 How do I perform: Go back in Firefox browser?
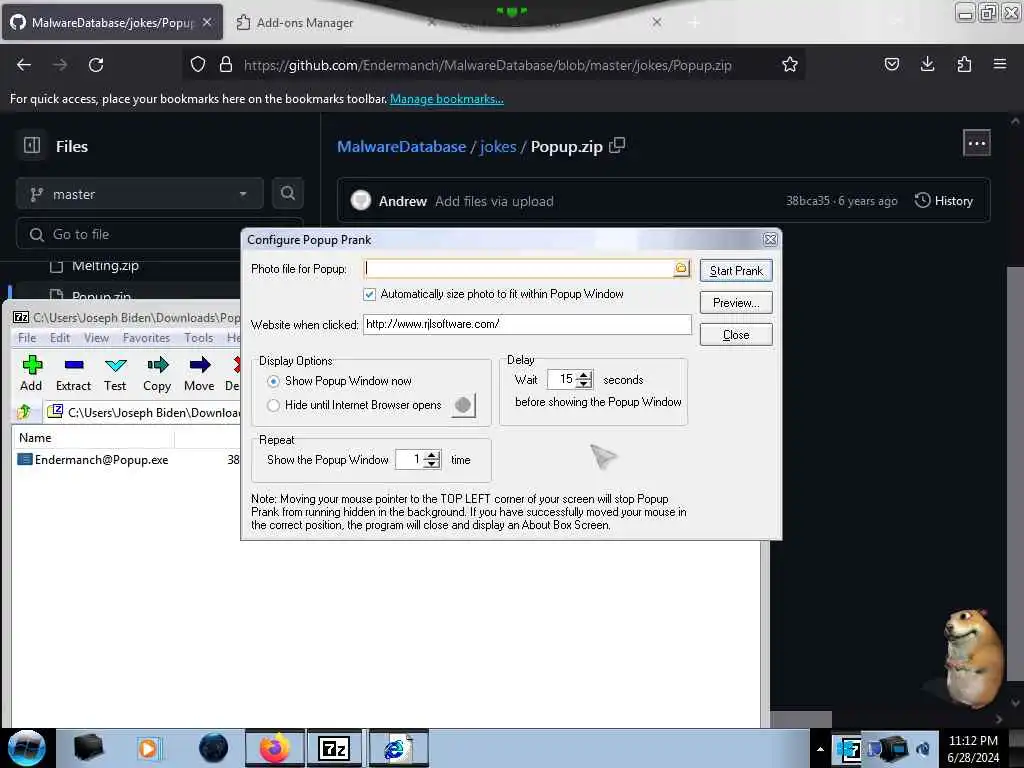click(x=24, y=65)
